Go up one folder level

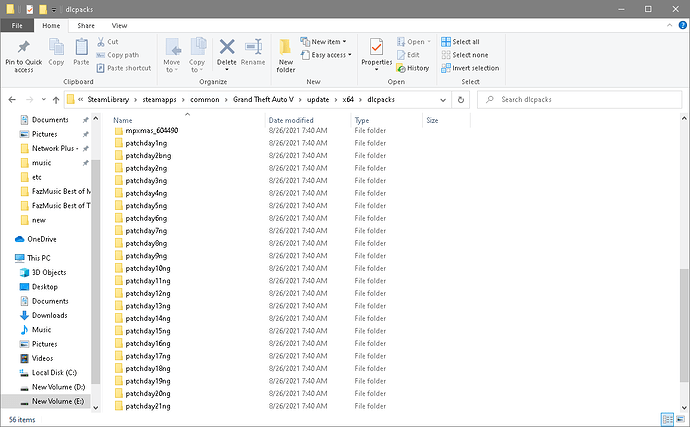(56, 100)
